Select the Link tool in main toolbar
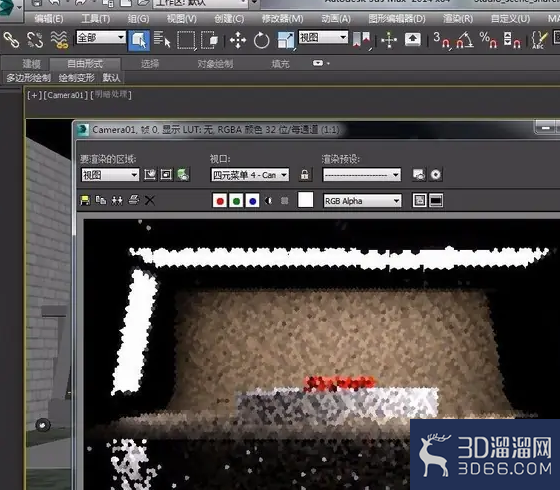This screenshot has width=560, height=490. pyautogui.click(x=11, y=39)
